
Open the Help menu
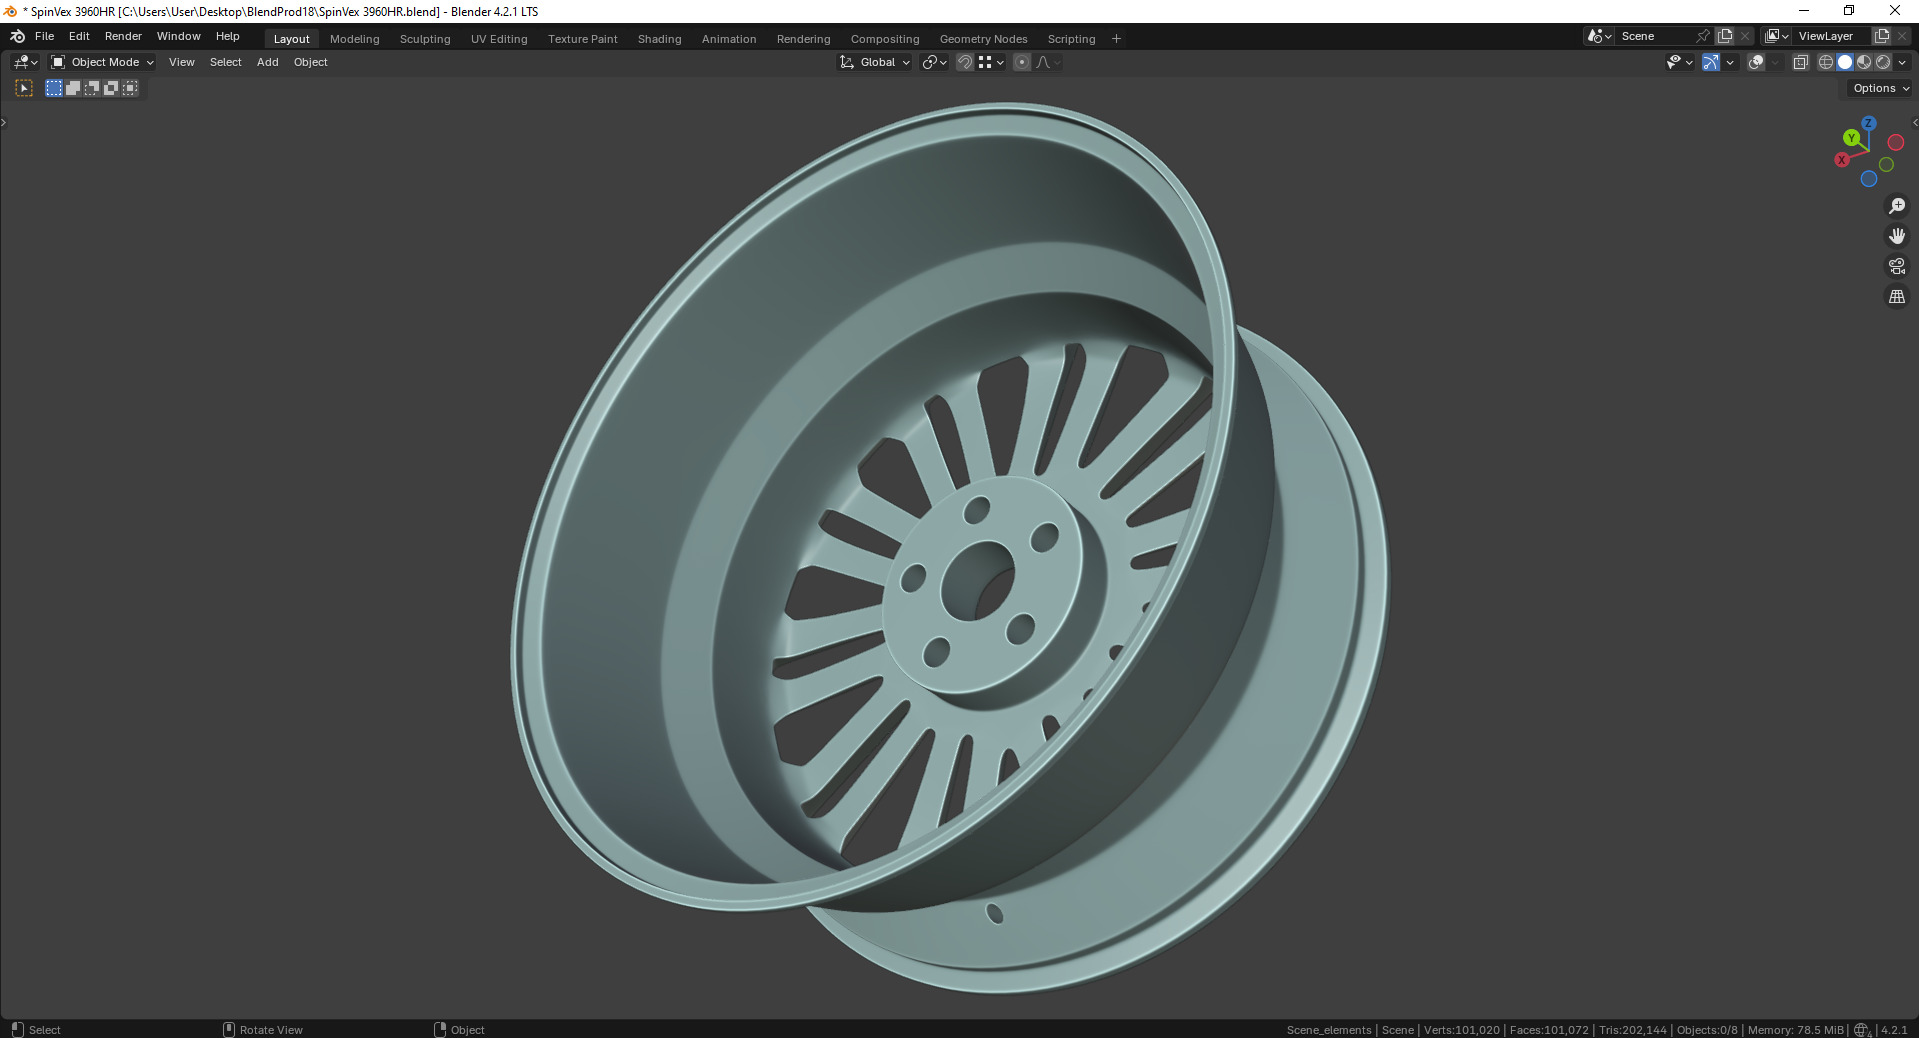point(228,36)
